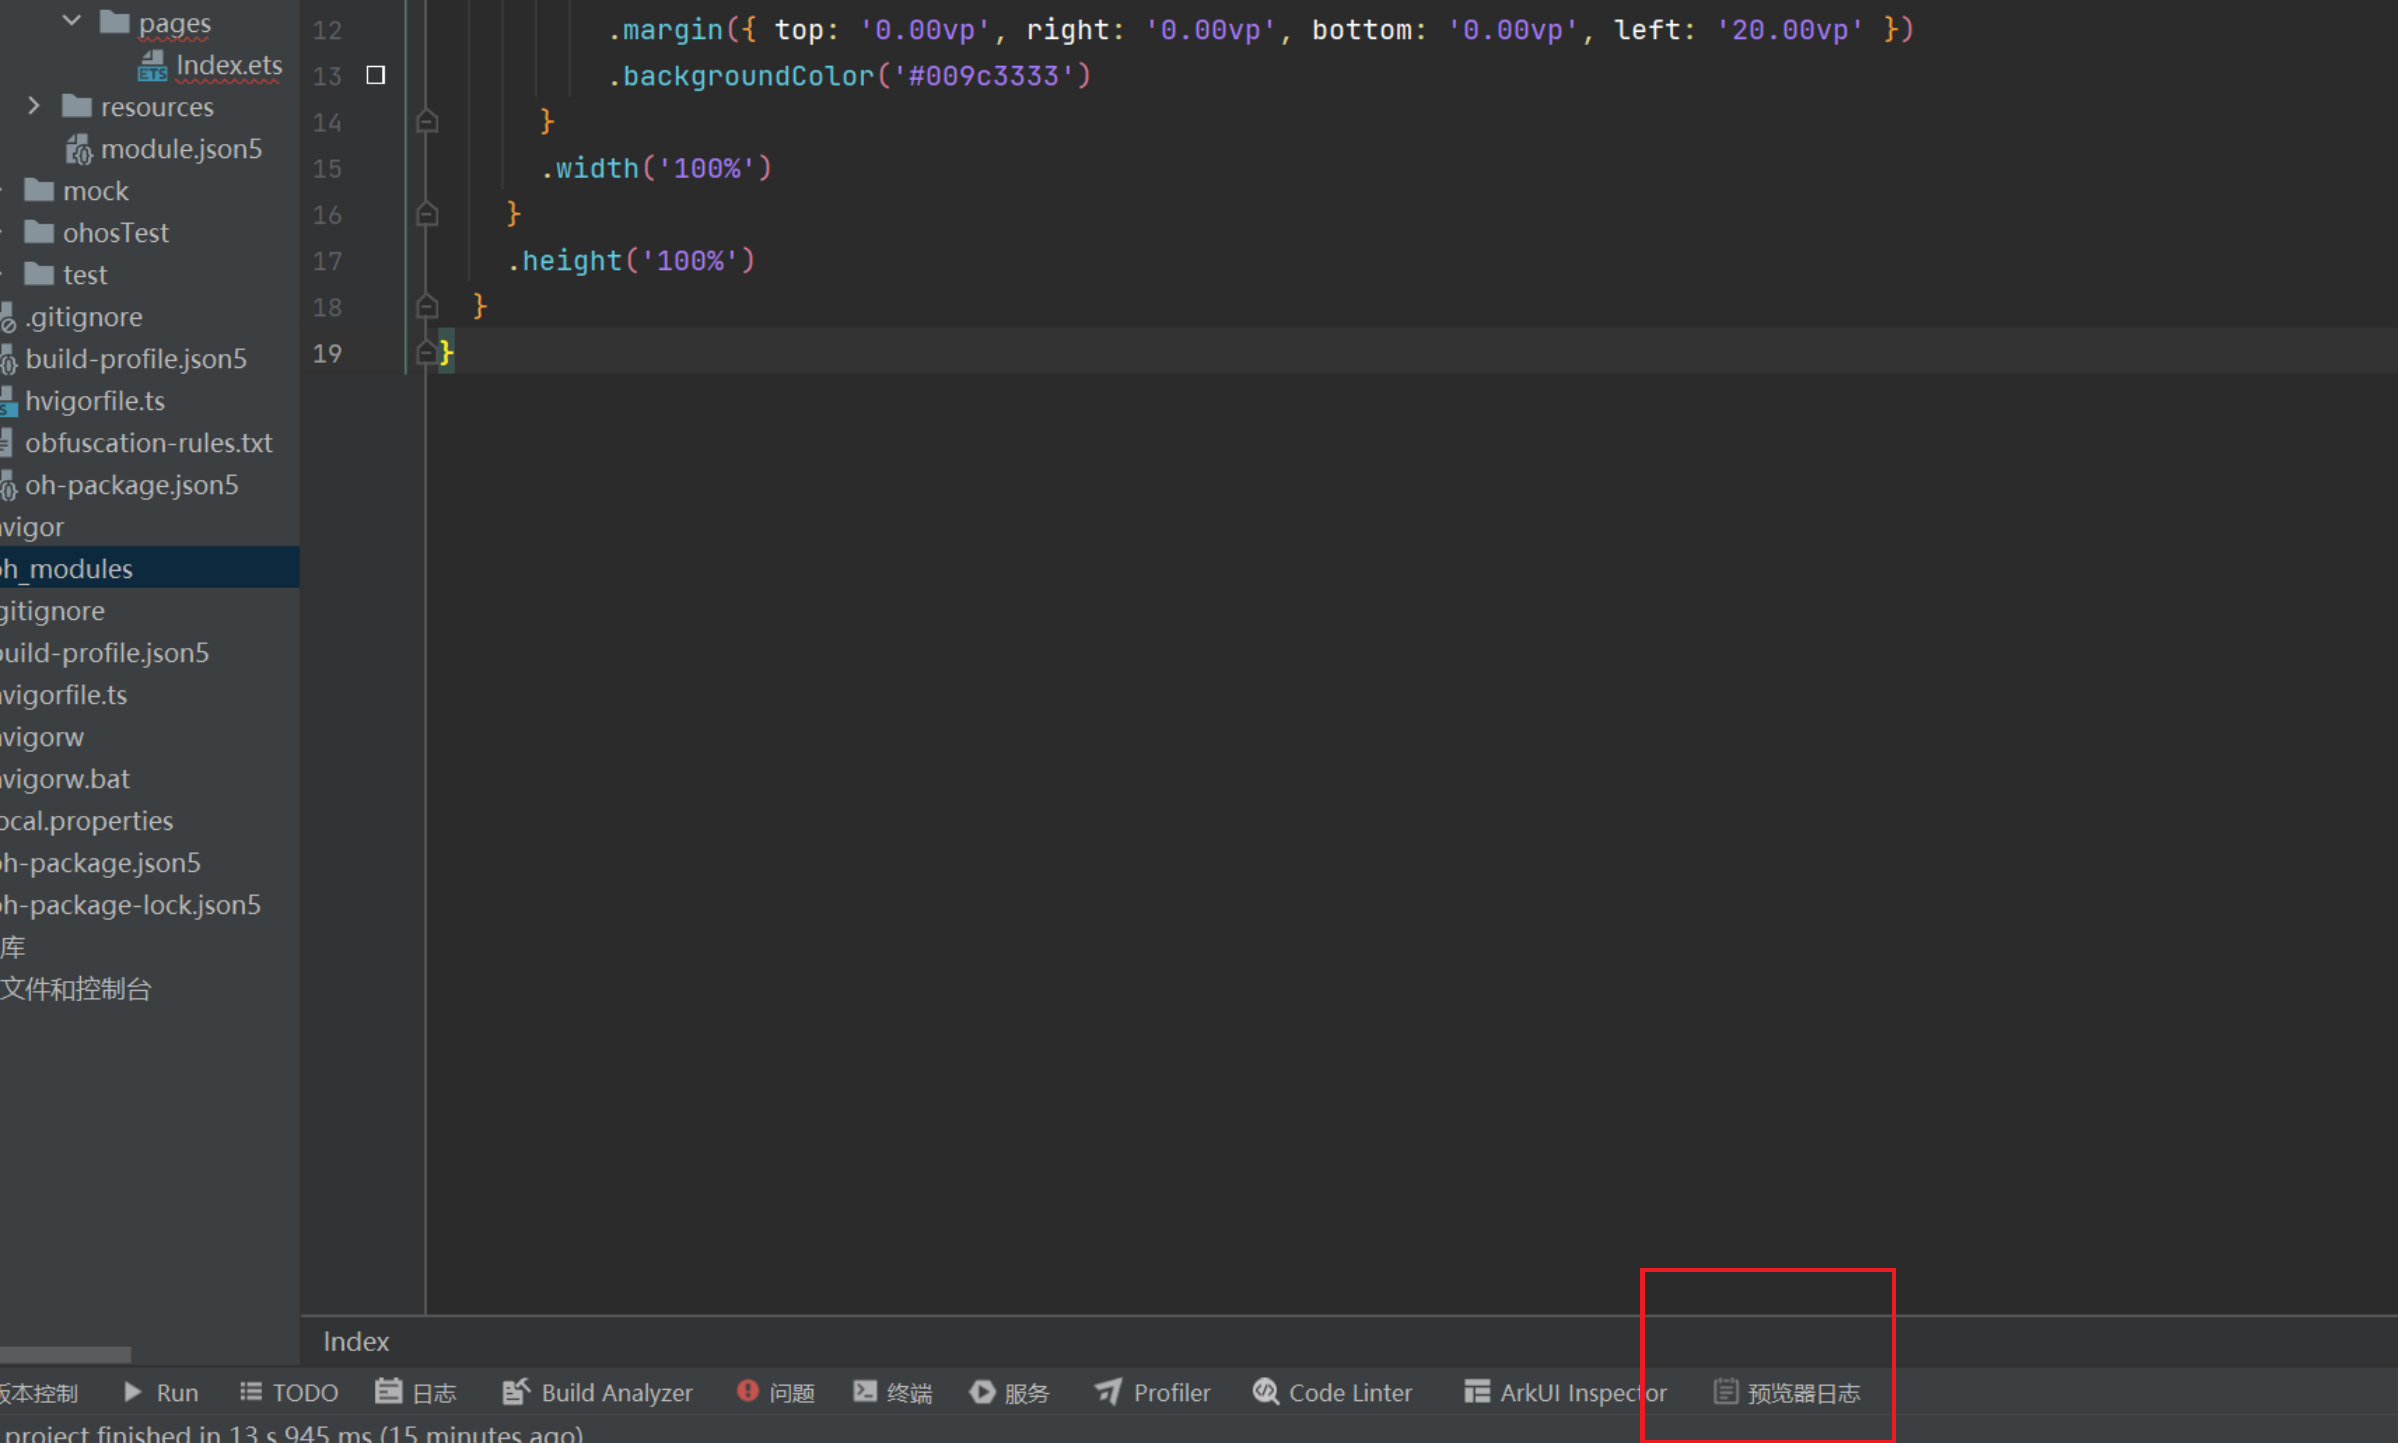Collapse the pages folder
The image size is (2398, 1443).
pyautogui.click(x=72, y=20)
